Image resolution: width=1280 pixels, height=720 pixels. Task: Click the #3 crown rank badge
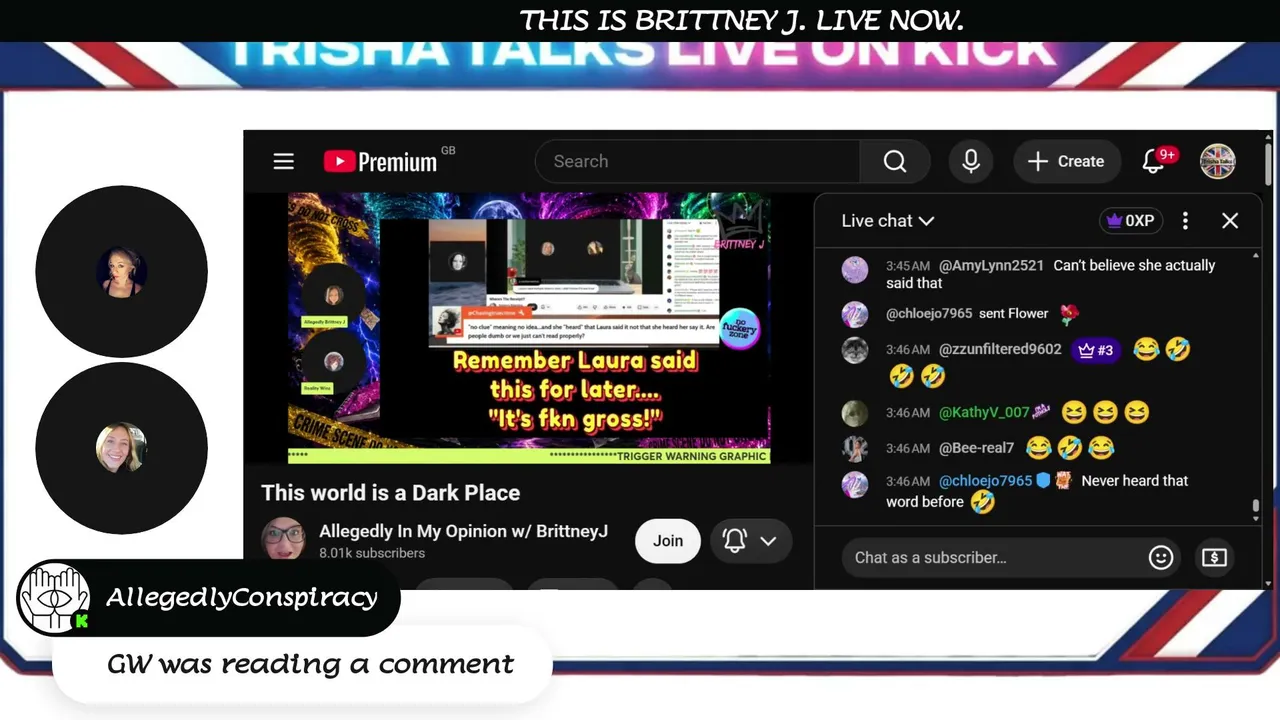1095,350
